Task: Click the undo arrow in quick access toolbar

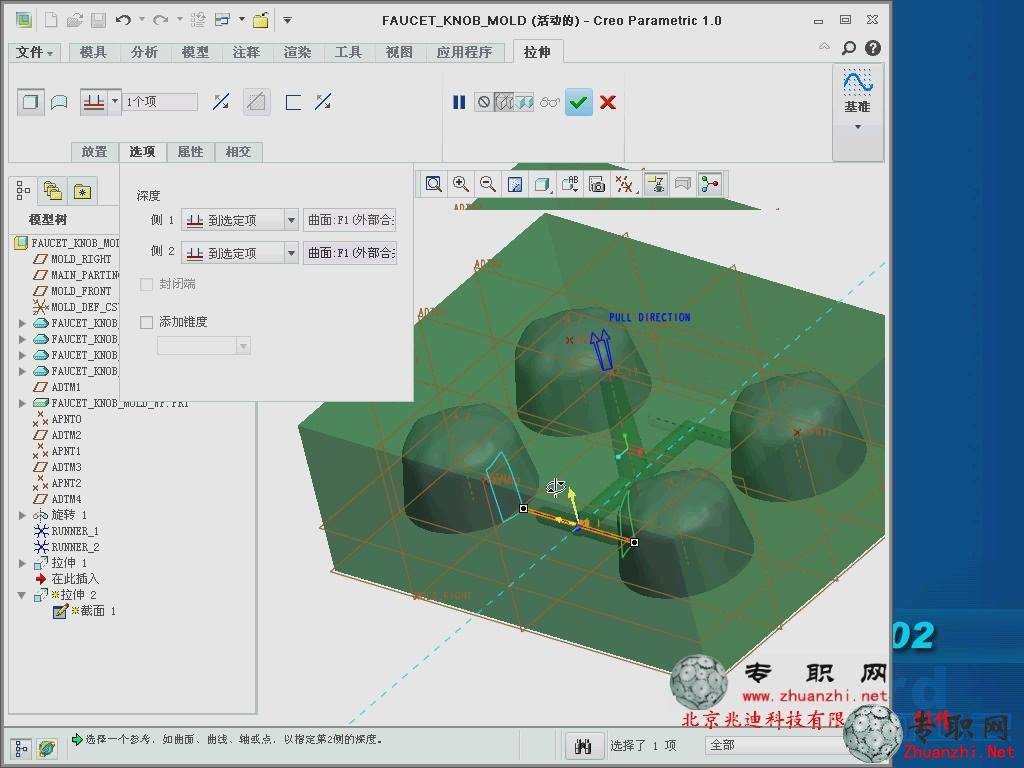Action: (x=123, y=20)
